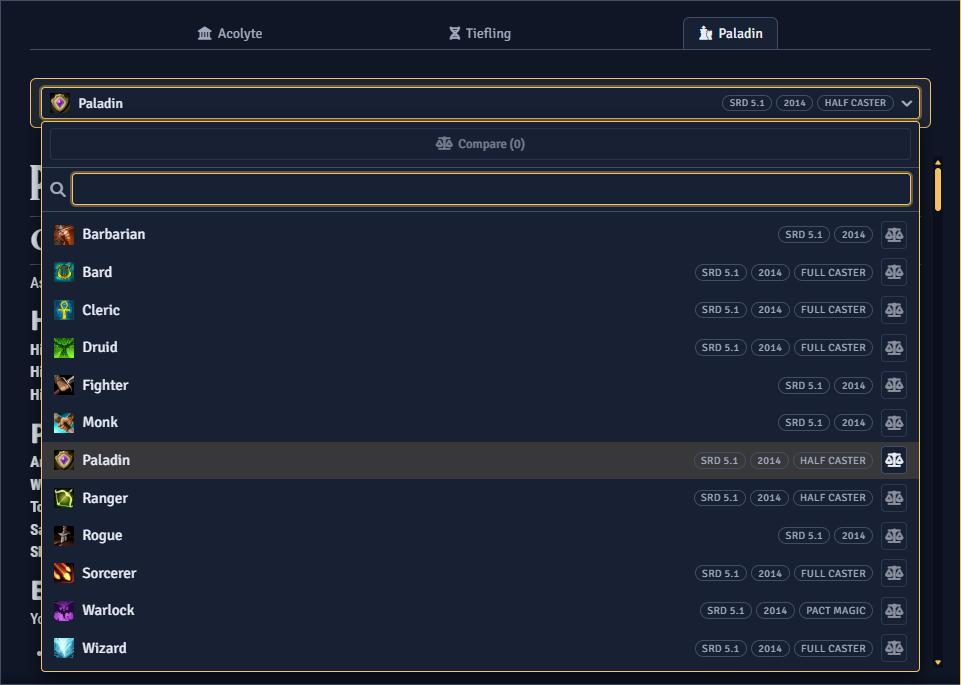Viewport: 961px width, 685px height.
Task: Select Cleric from the class list
Action: [480, 310]
